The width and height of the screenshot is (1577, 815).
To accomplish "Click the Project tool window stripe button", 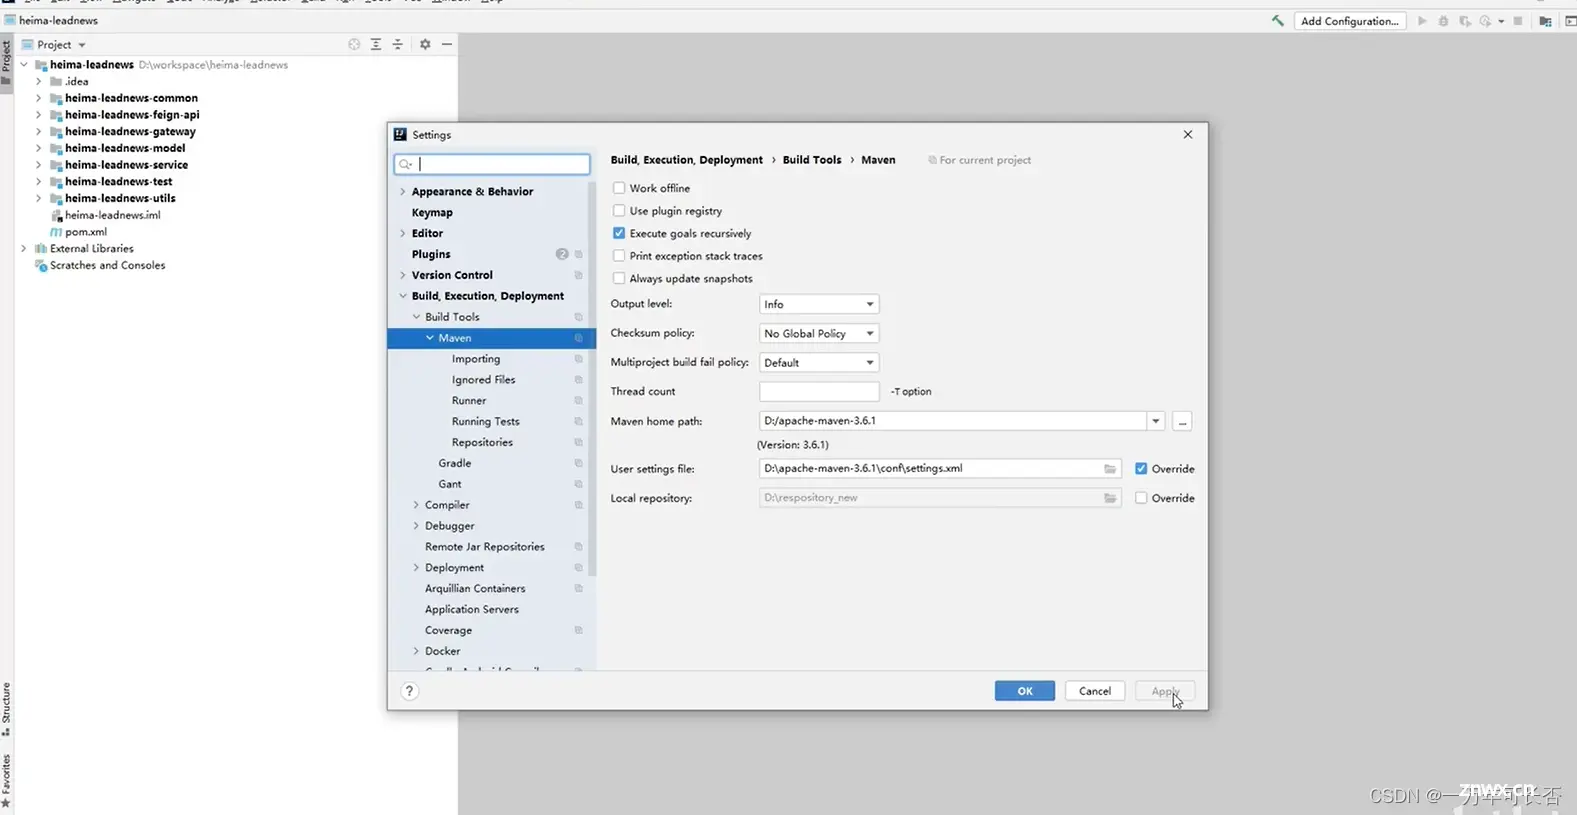I will pyautogui.click(x=6, y=64).
